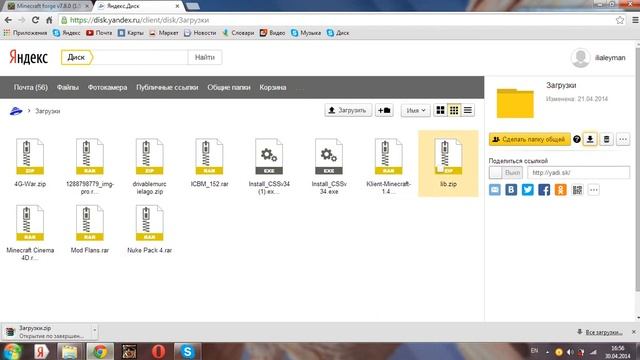Click Сделать папку общей button

point(529,139)
